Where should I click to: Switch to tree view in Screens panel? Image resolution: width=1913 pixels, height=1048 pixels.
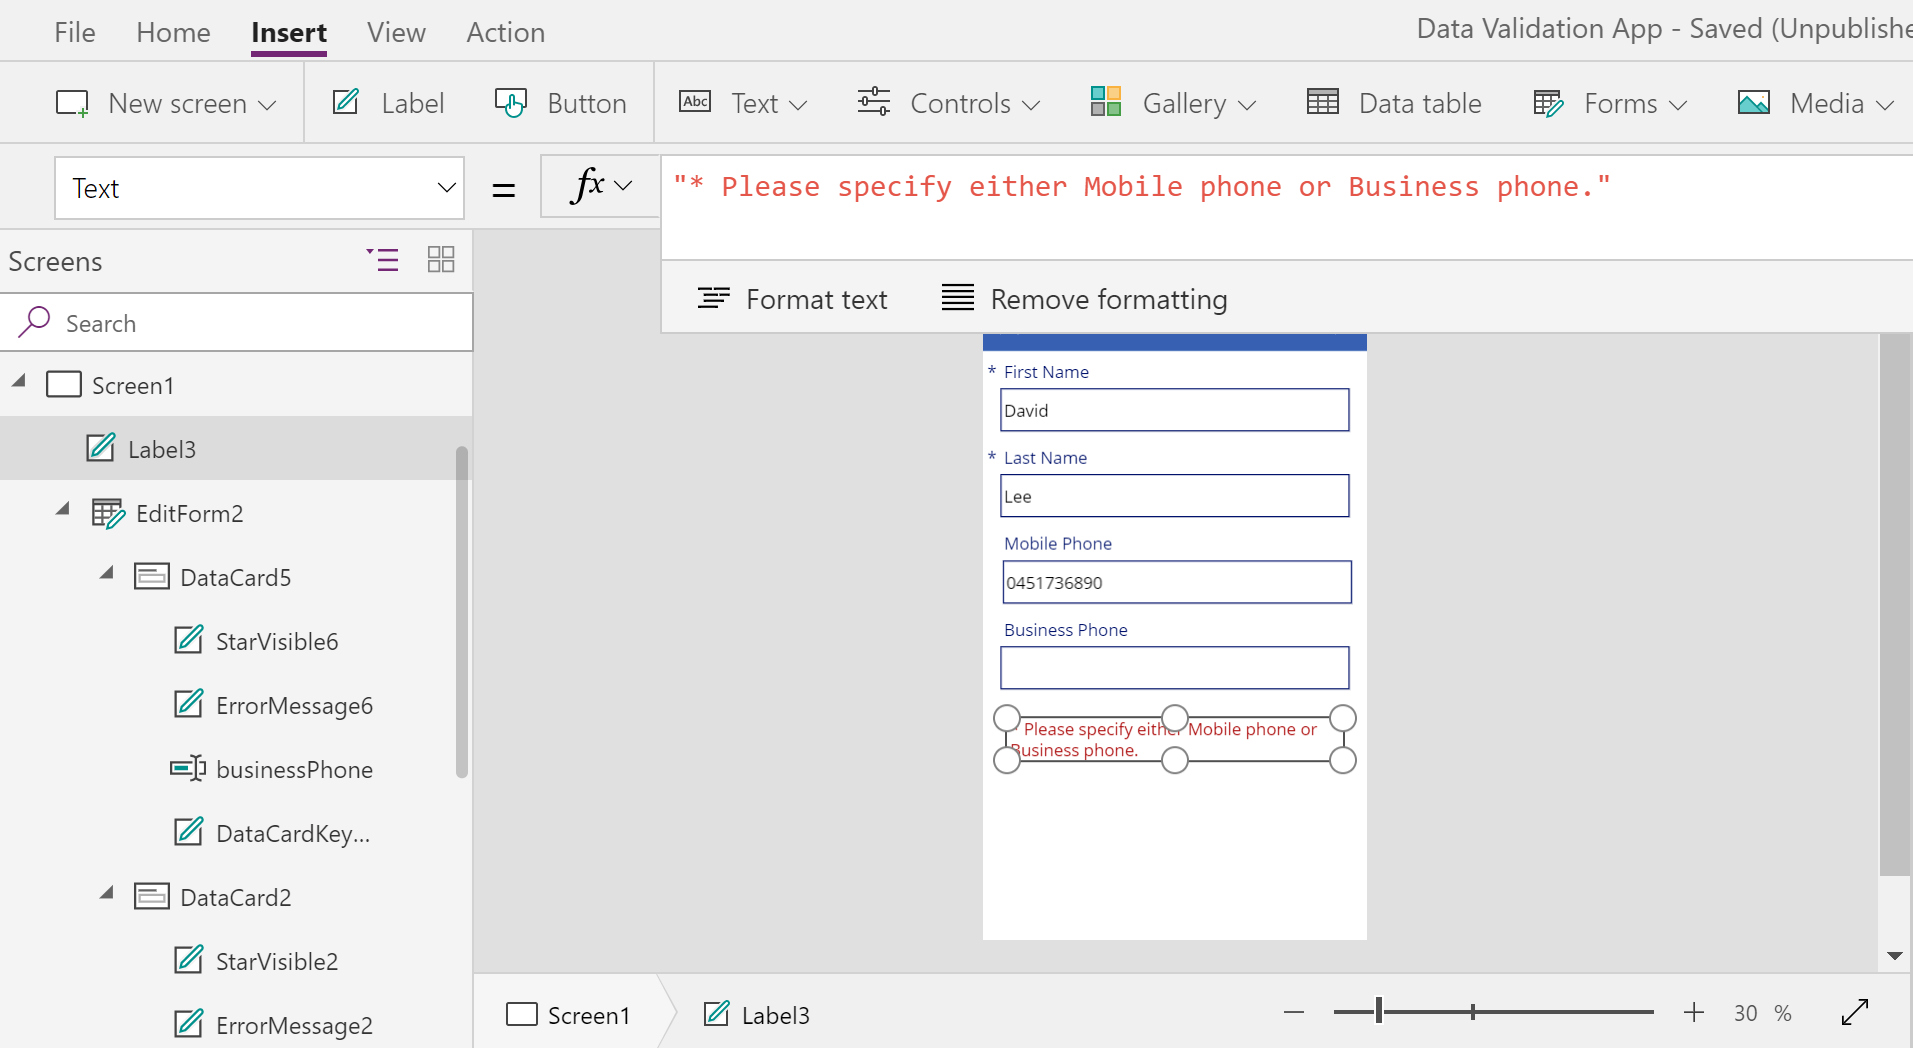tap(382, 260)
